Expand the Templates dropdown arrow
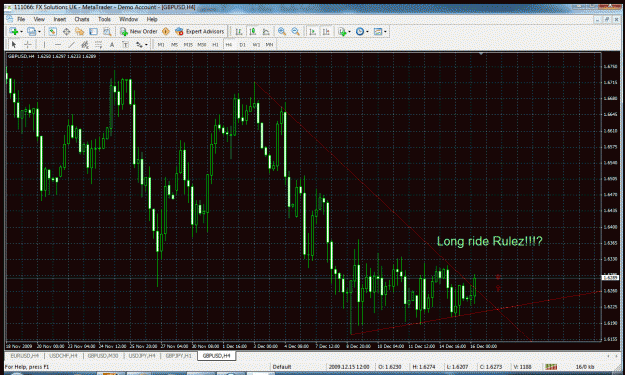 click(x=385, y=32)
